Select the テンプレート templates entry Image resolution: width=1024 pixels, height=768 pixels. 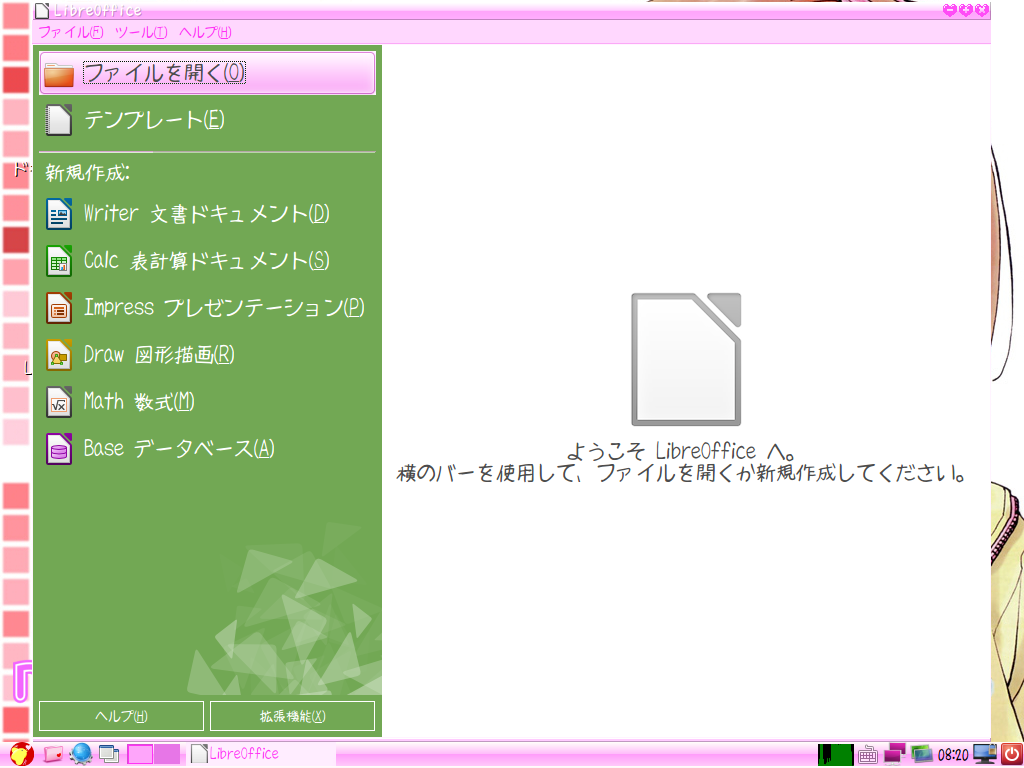(154, 120)
